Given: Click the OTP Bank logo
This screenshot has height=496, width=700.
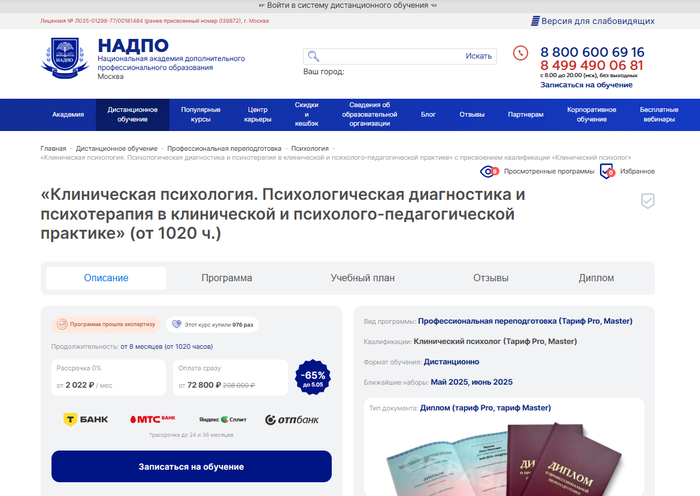Looking at the screenshot, I should tap(292, 420).
